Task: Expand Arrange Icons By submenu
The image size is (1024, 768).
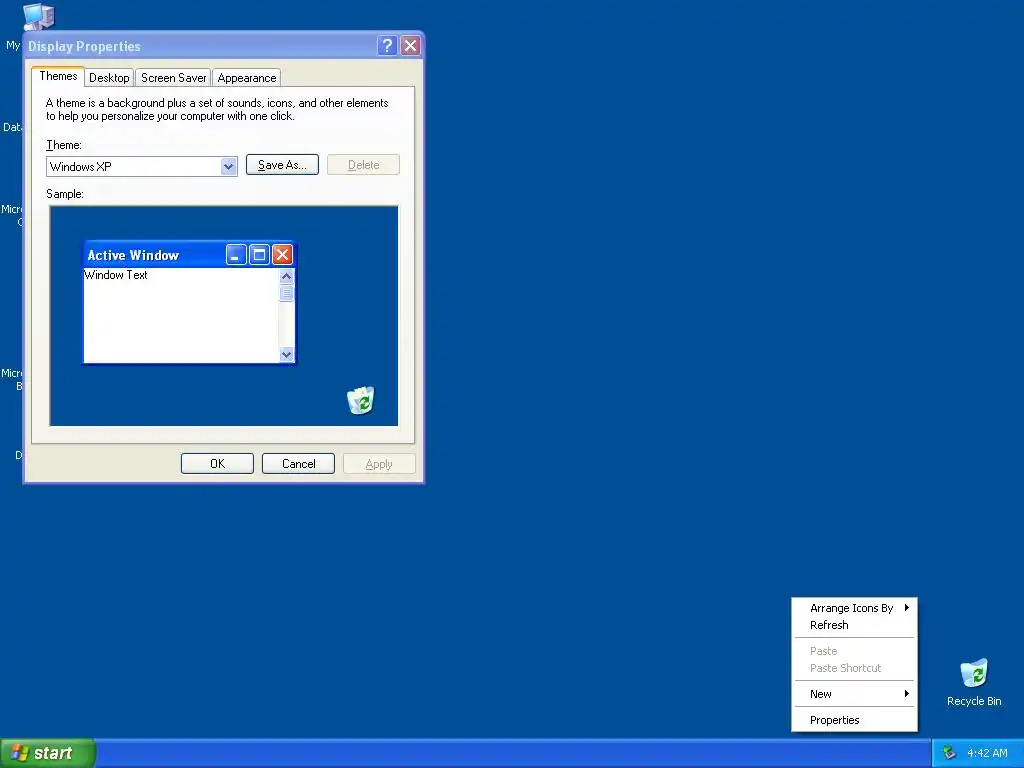Action: (x=854, y=608)
